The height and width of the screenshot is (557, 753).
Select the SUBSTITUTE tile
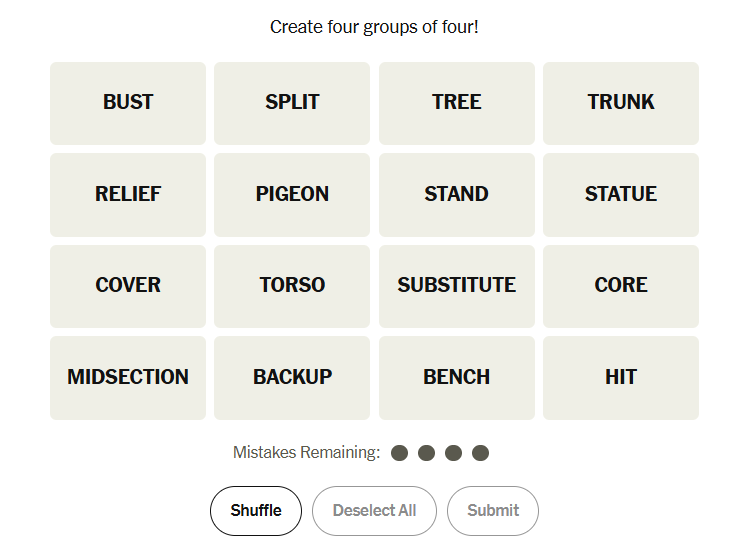[457, 286]
